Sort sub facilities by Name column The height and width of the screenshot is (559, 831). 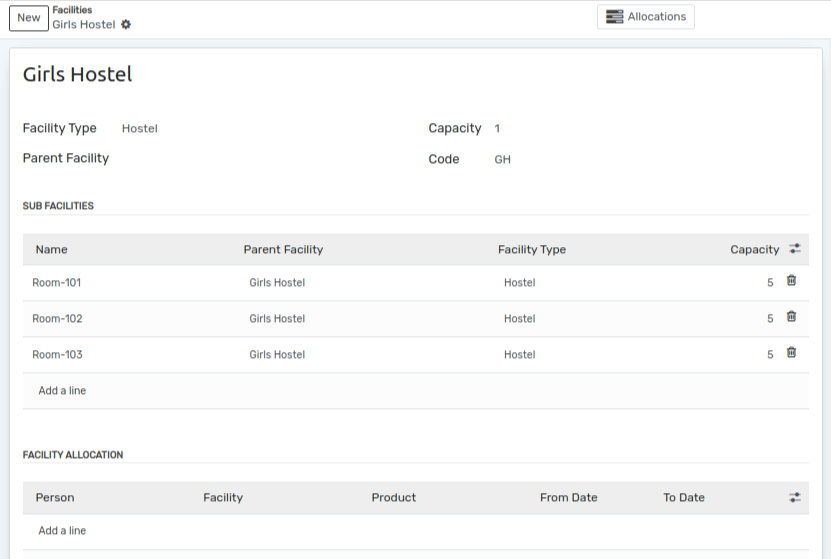[52, 250]
